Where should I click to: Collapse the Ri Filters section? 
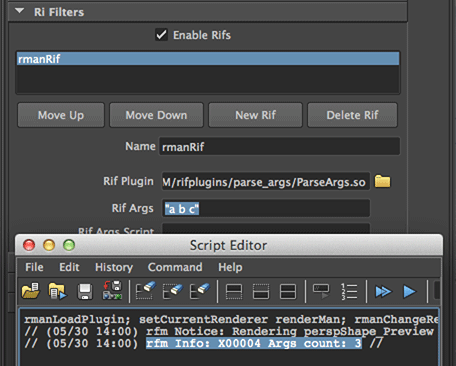tap(20, 11)
